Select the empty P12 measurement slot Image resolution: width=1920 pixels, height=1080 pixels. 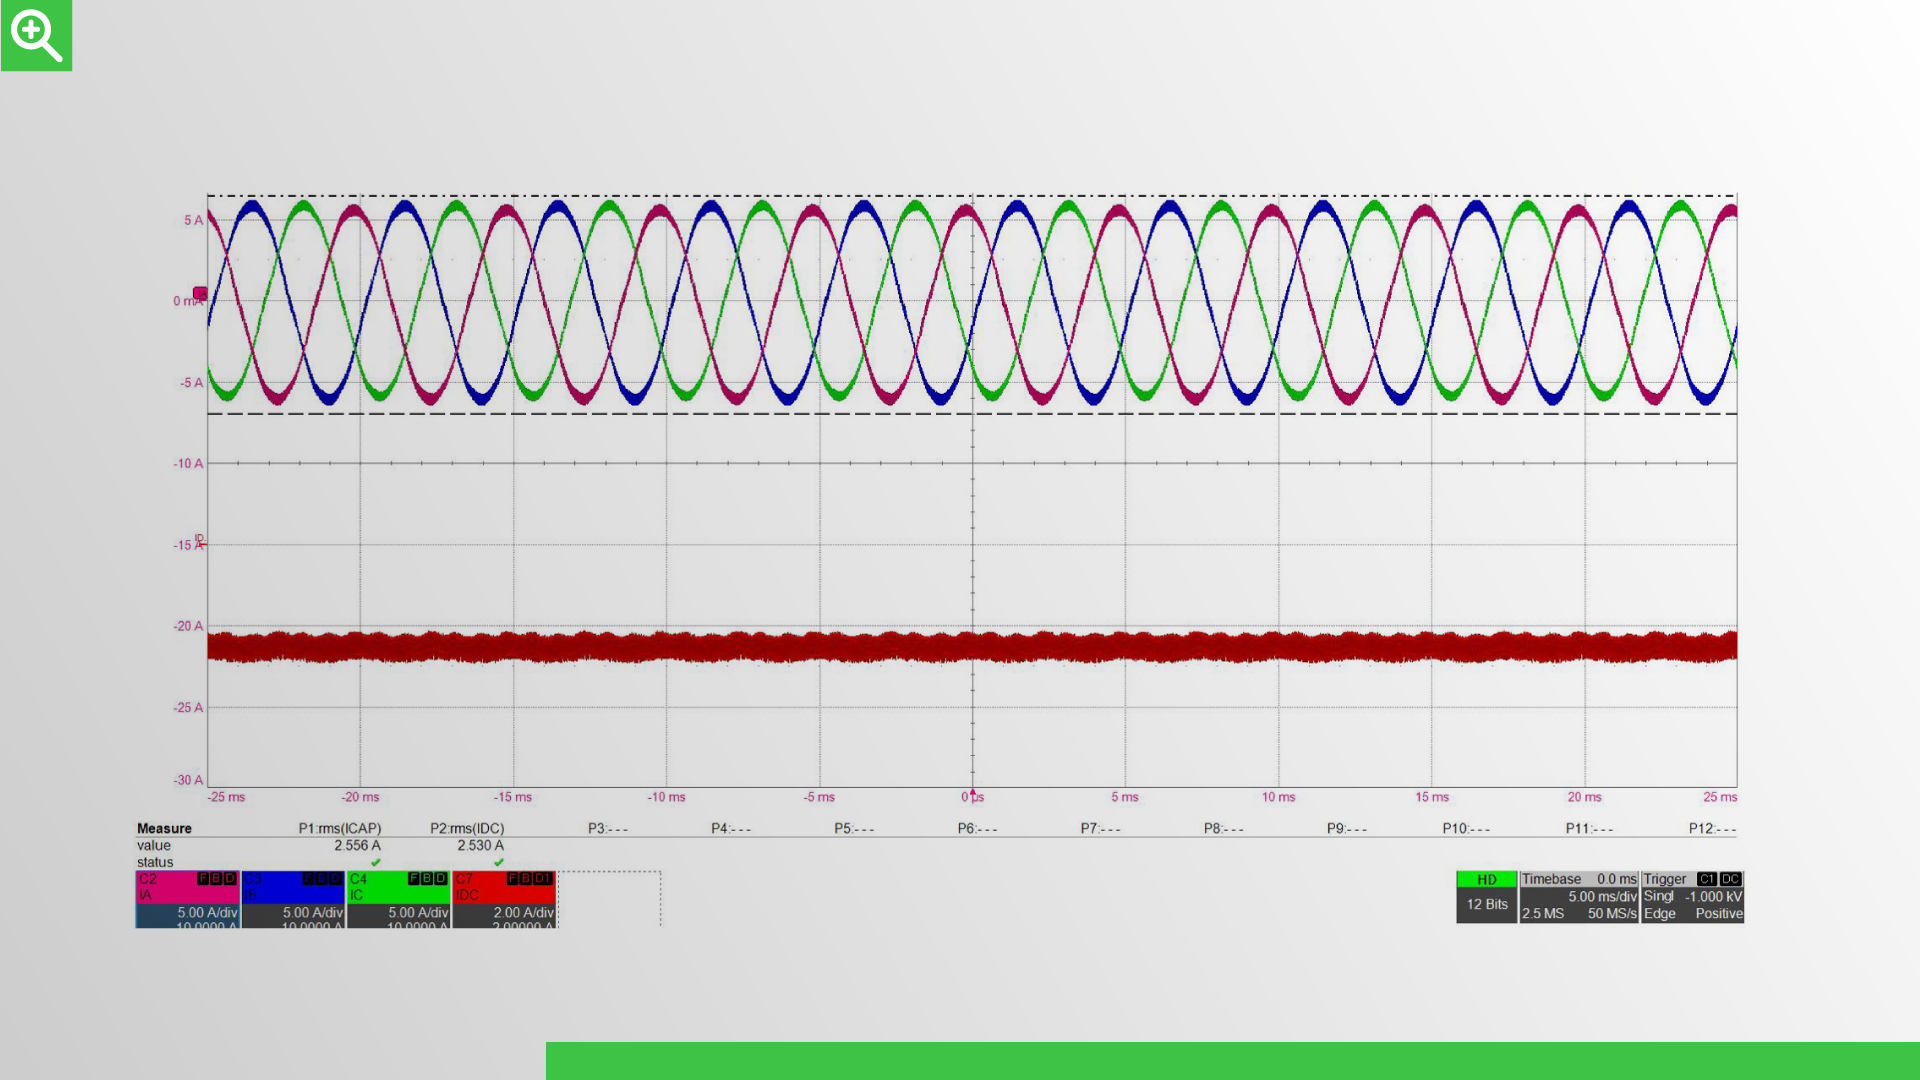1712,828
